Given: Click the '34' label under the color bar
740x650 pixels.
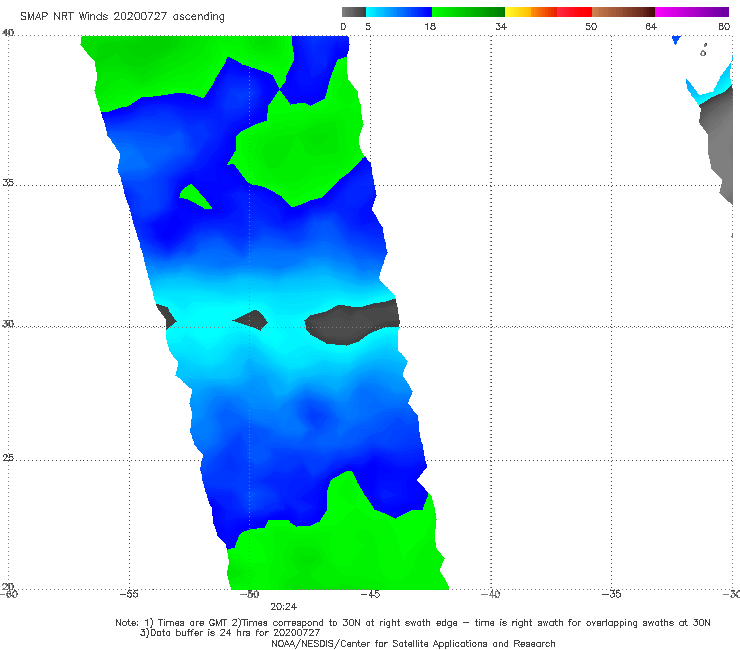Looking at the screenshot, I should click(x=501, y=27).
